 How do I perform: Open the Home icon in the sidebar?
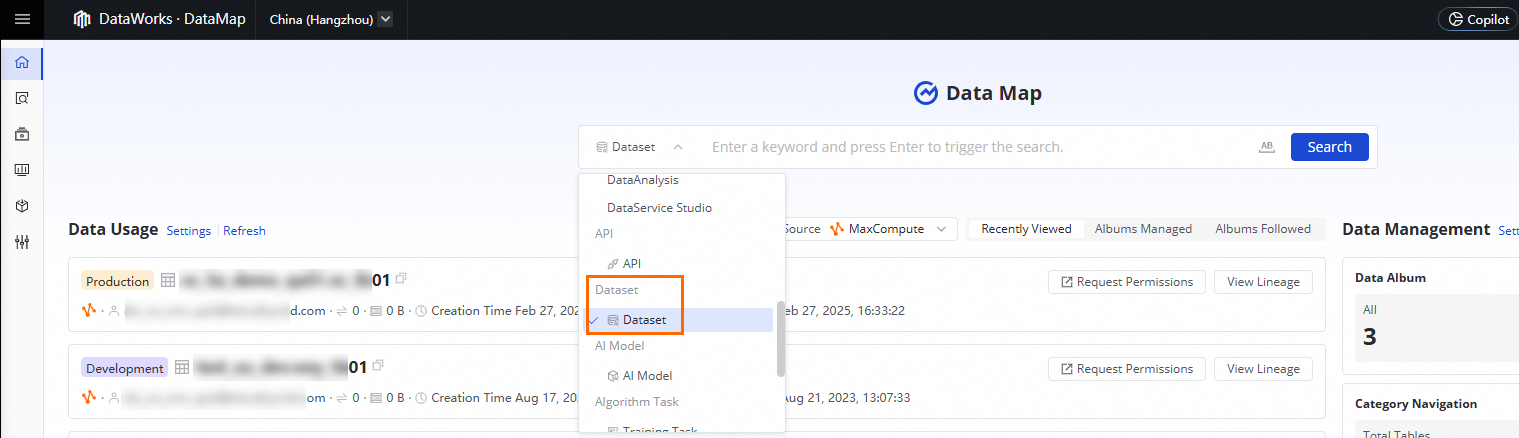pos(22,63)
